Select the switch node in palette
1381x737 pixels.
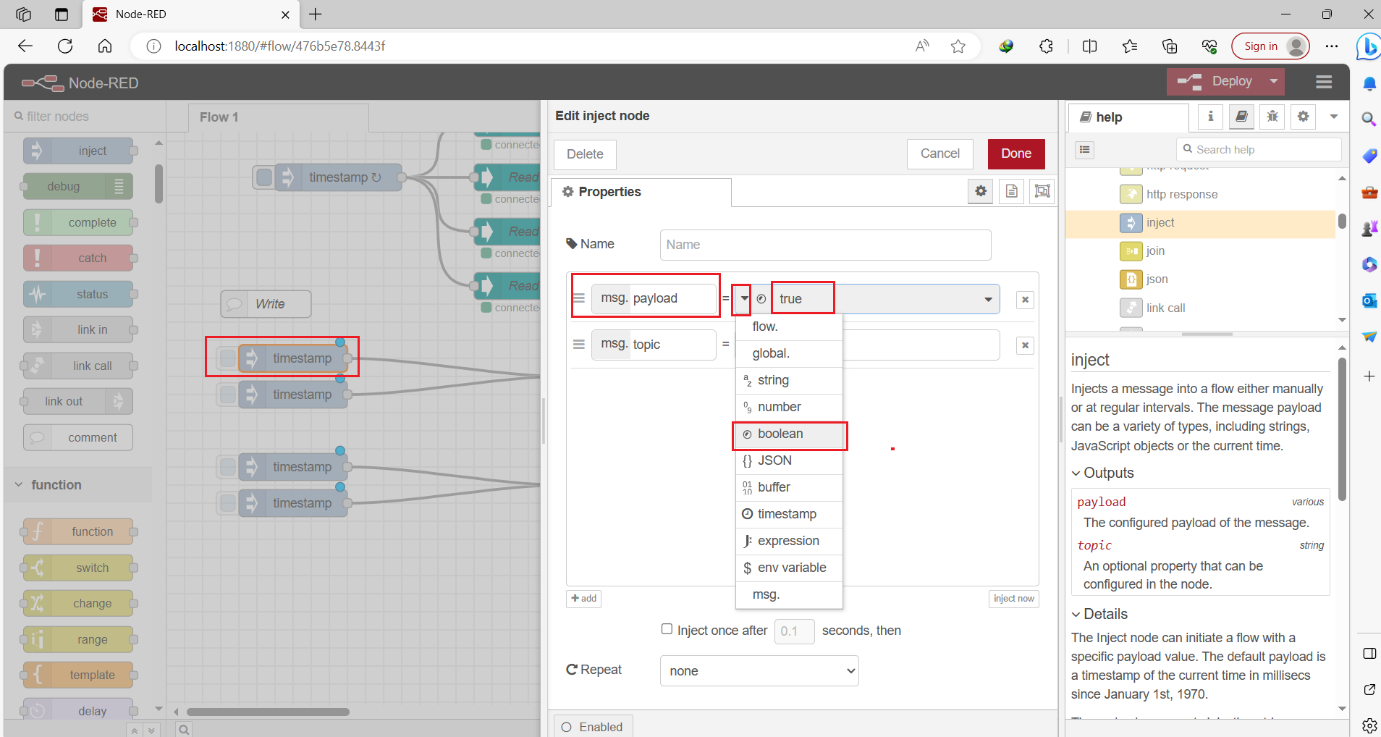tap(78, 568)
